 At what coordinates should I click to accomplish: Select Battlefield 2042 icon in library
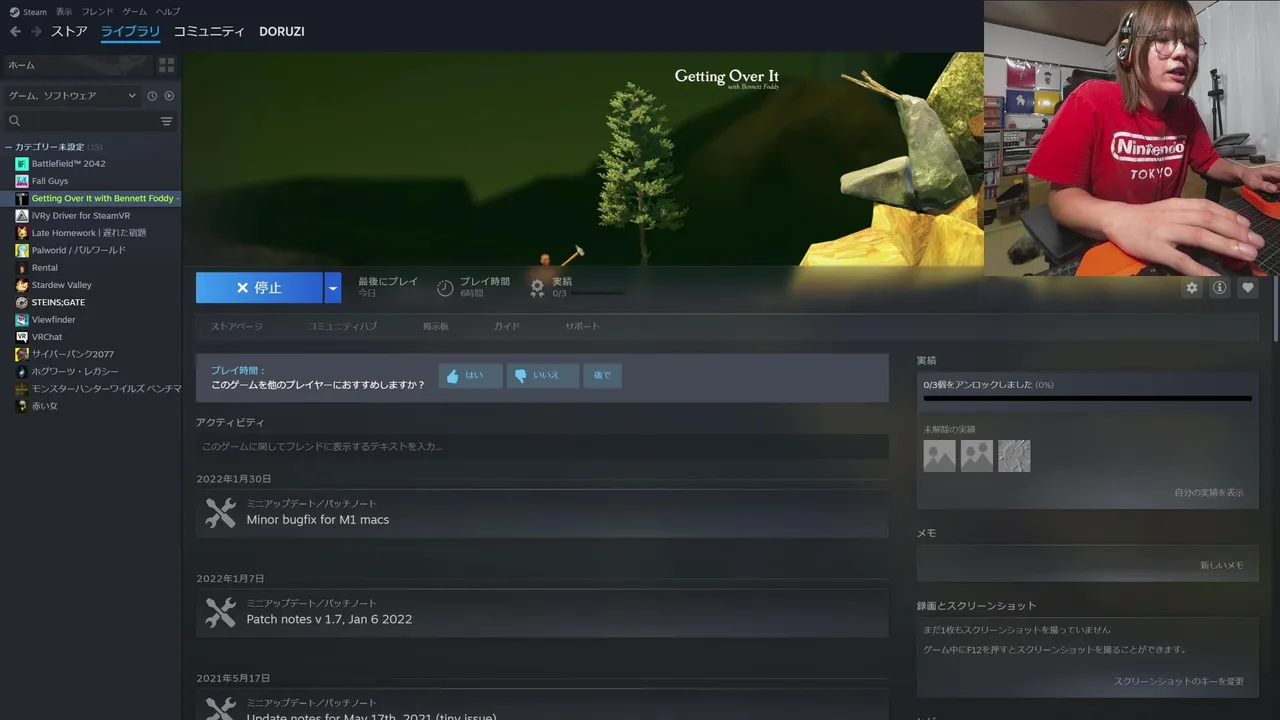[22, 163]
